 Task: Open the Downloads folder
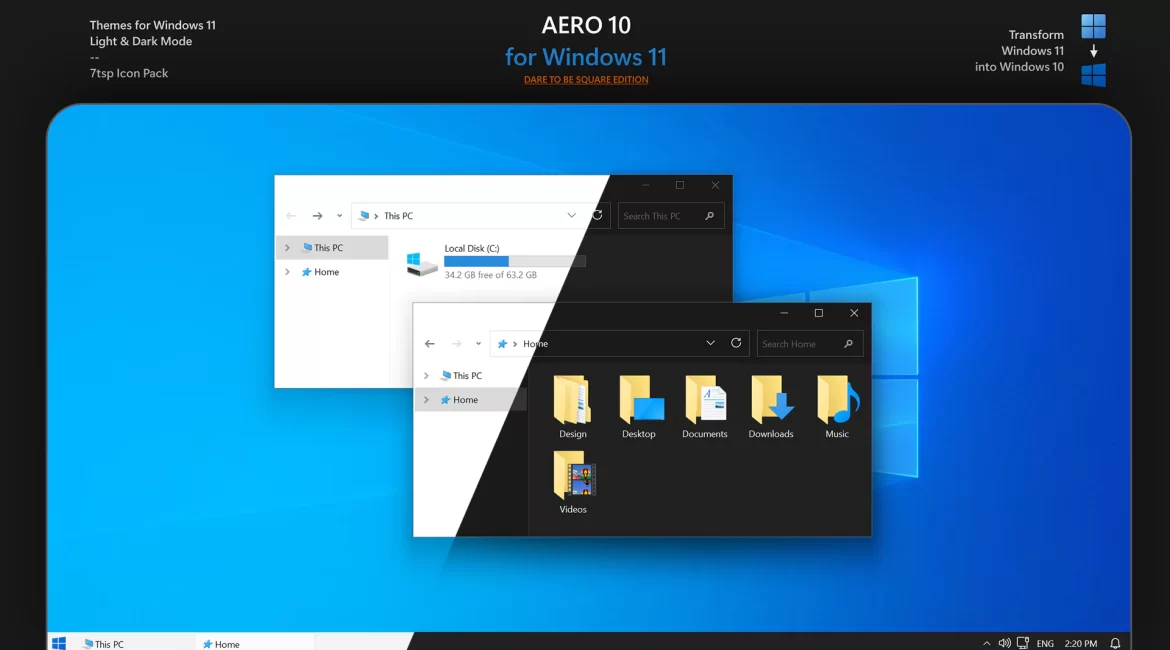[x=771, y=401]
